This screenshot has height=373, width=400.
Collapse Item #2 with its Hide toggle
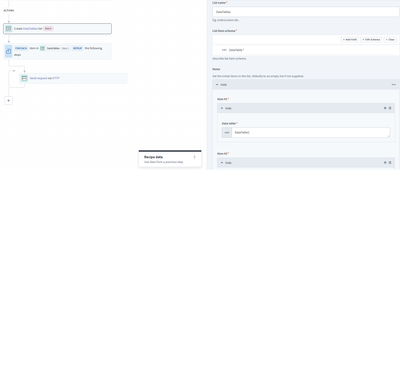click(226, 163)
